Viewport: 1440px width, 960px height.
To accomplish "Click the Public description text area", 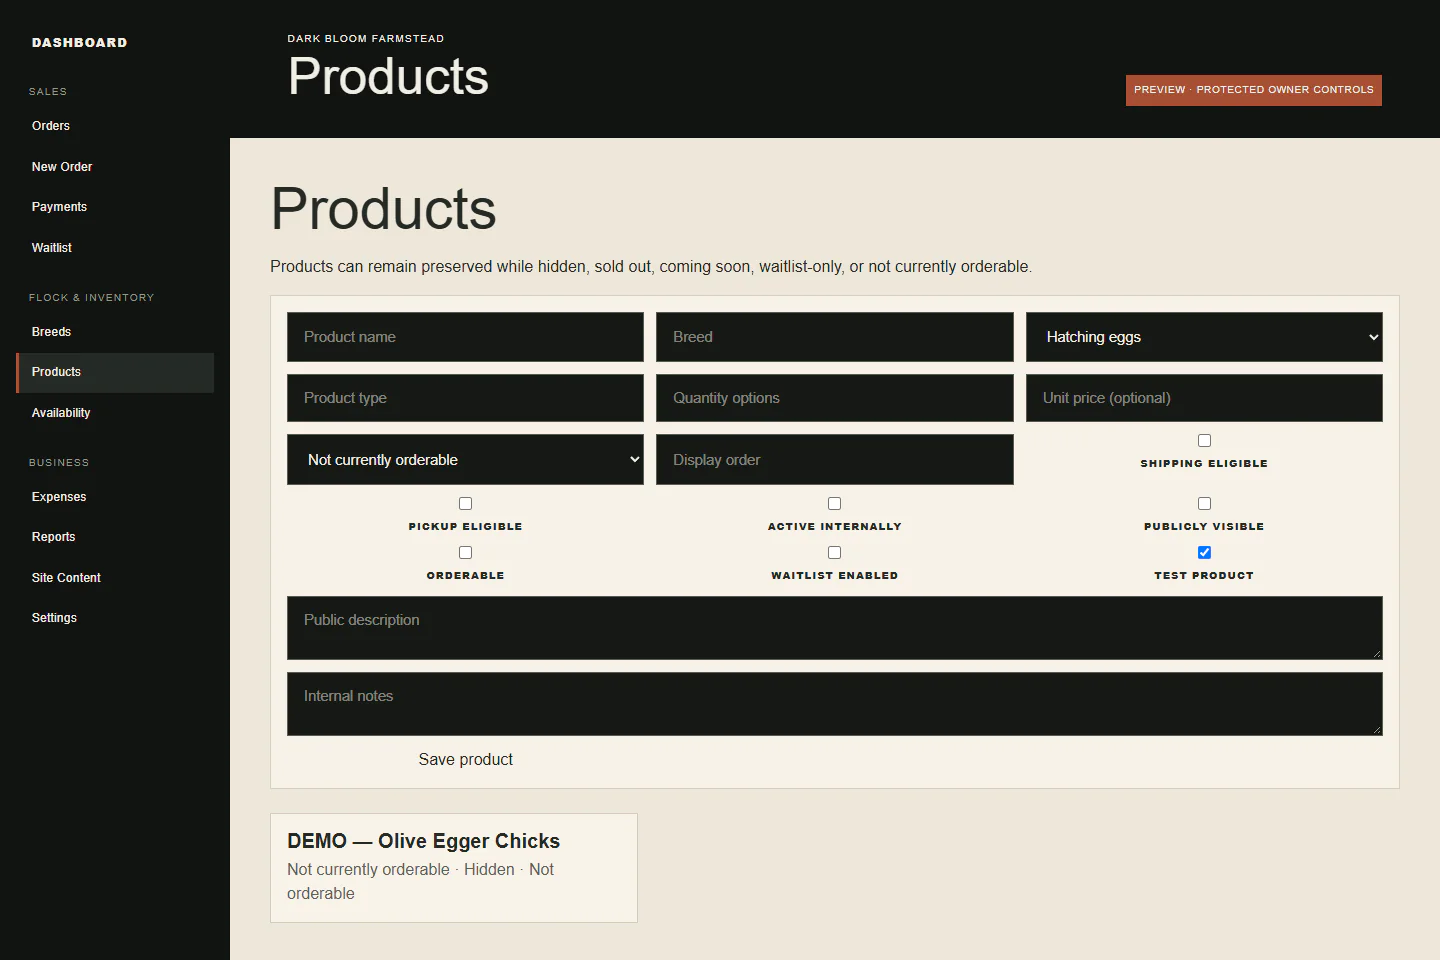I will point(834,628).
